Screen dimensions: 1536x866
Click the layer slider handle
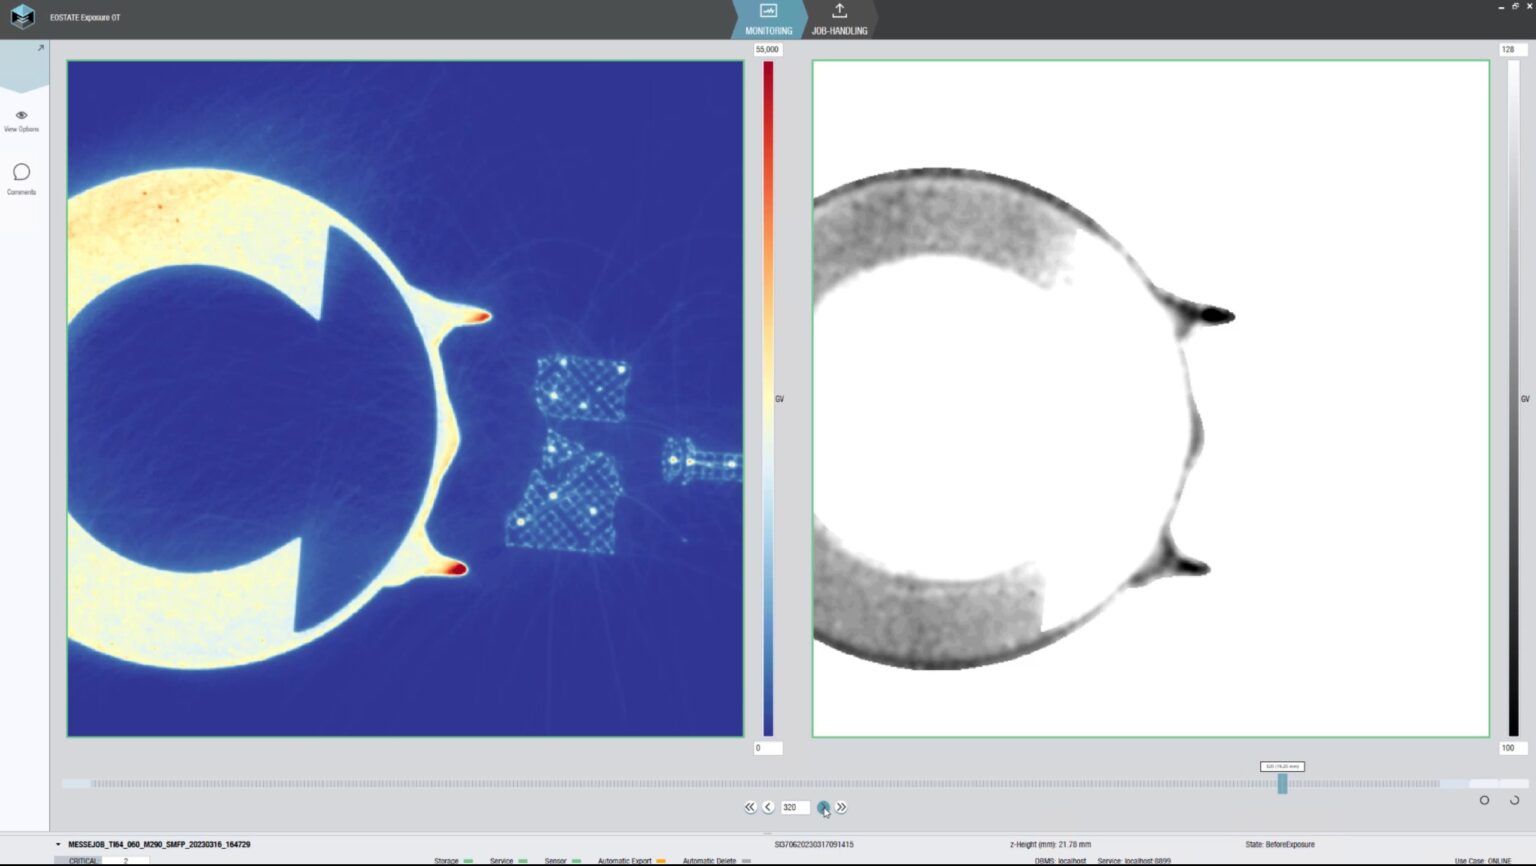pyautogui.click(x=1282, y=784)
